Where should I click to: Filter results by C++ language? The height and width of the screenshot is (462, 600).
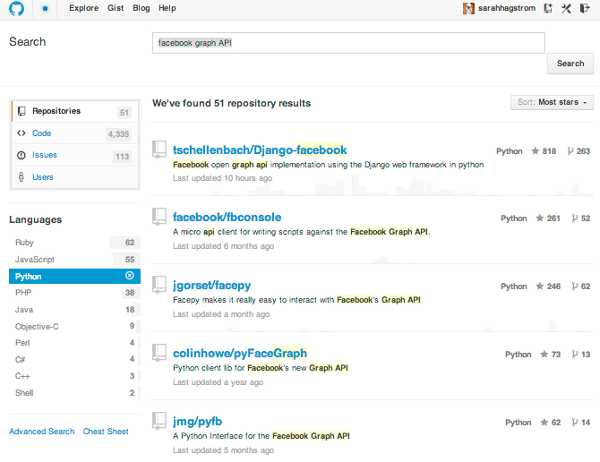click(x=75, y=376)
